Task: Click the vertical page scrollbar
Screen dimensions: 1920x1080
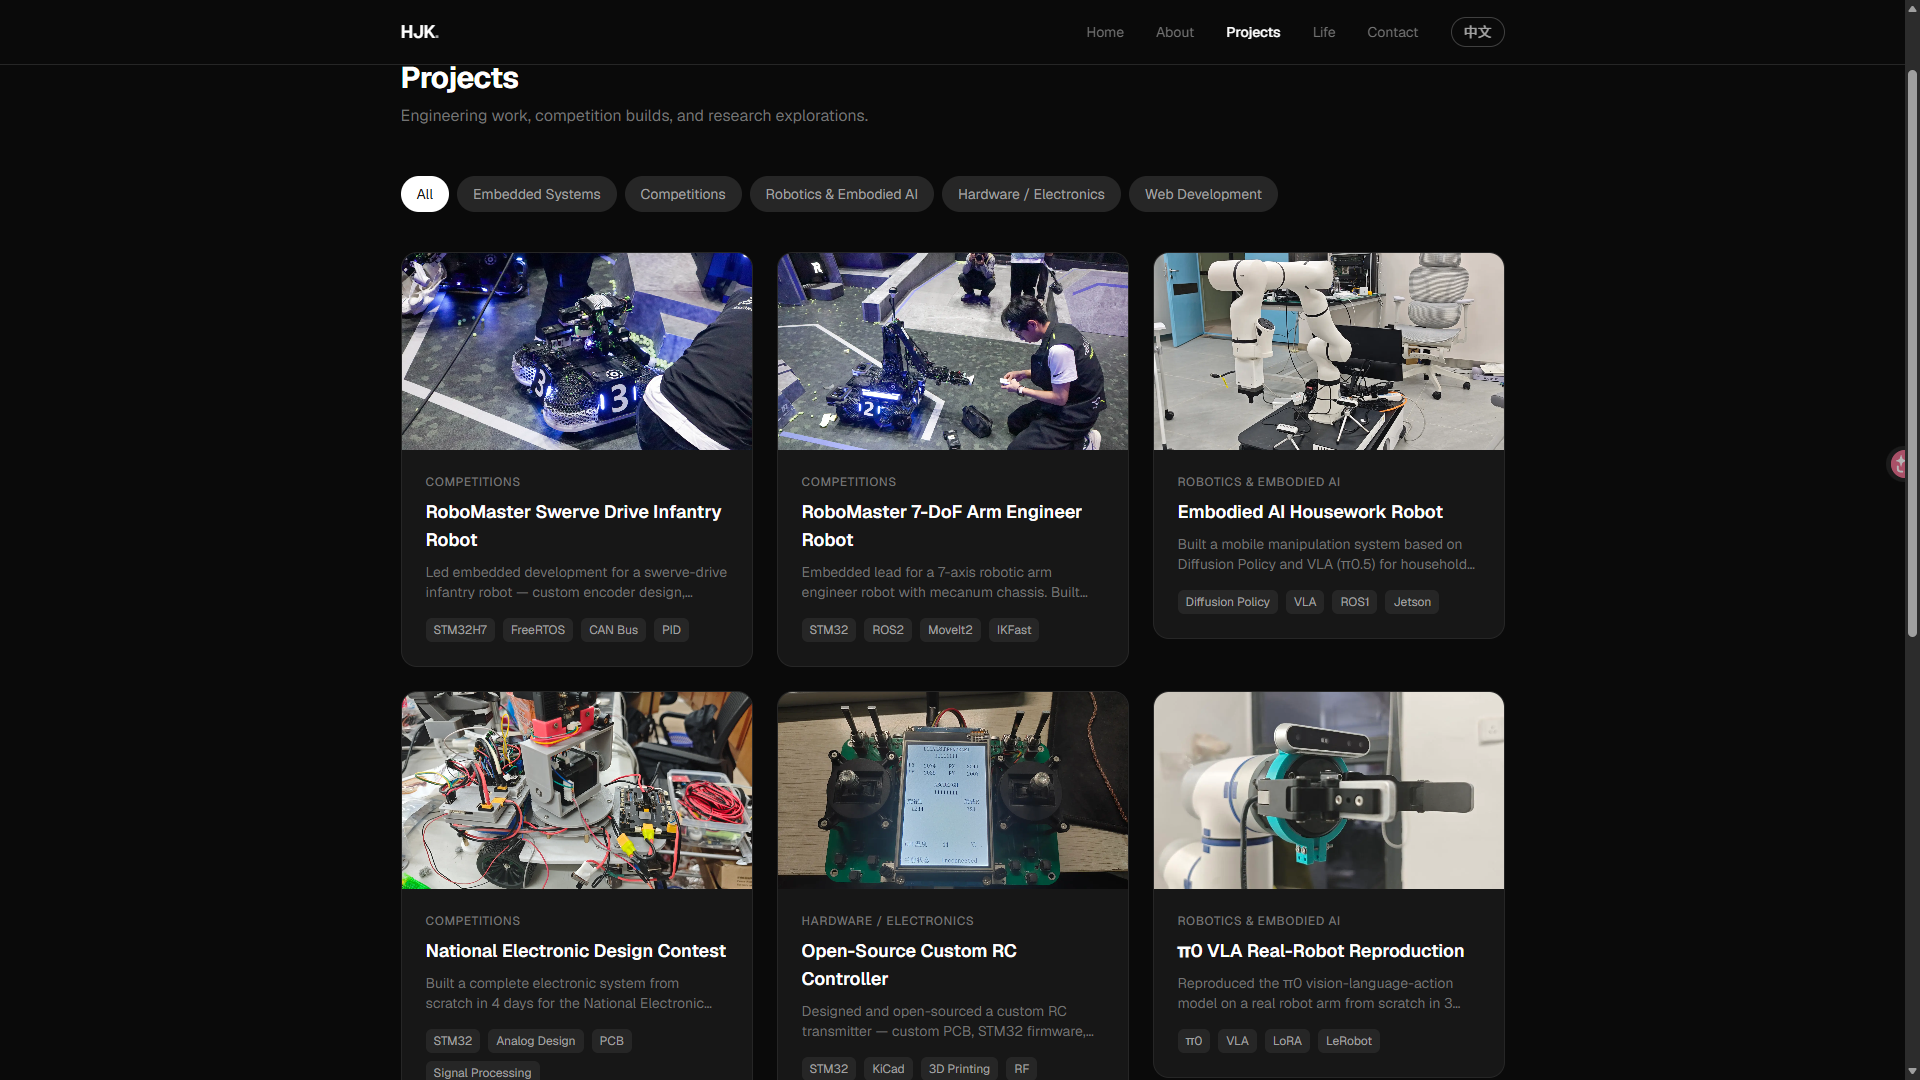Action: 1912,354
